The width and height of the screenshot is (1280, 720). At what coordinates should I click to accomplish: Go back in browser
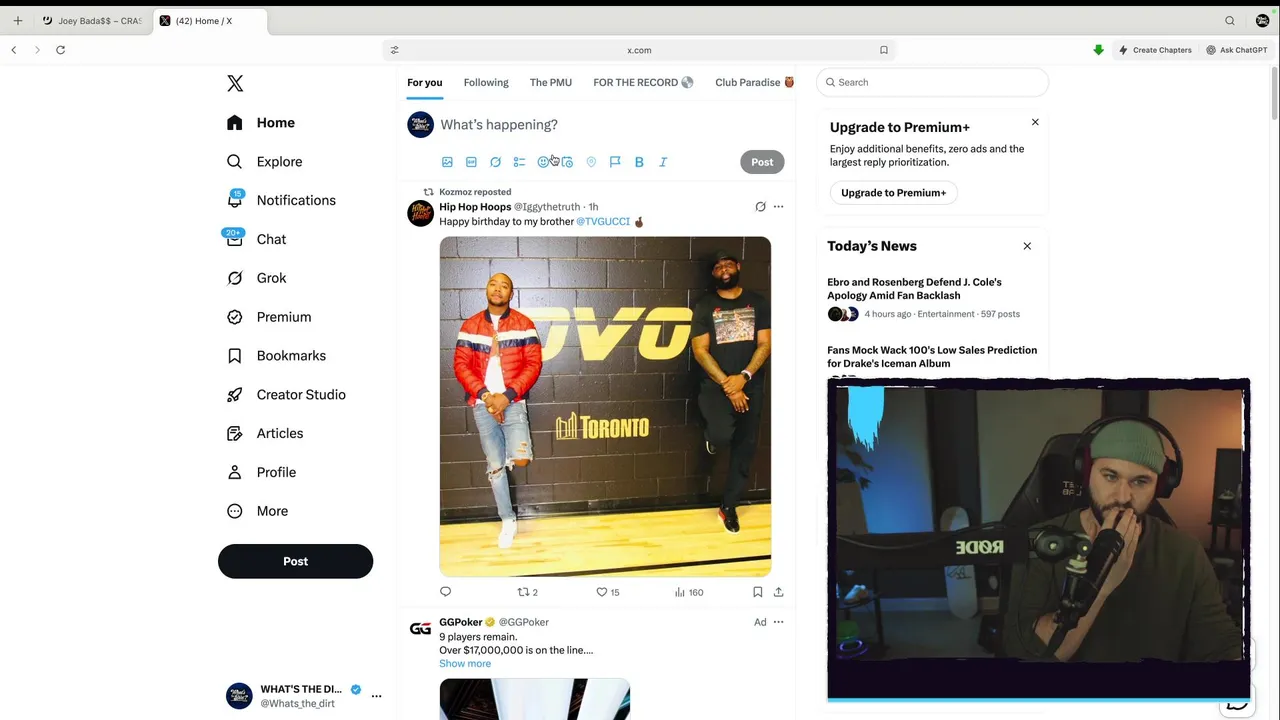pyautogui.click(x=13, y=50)
